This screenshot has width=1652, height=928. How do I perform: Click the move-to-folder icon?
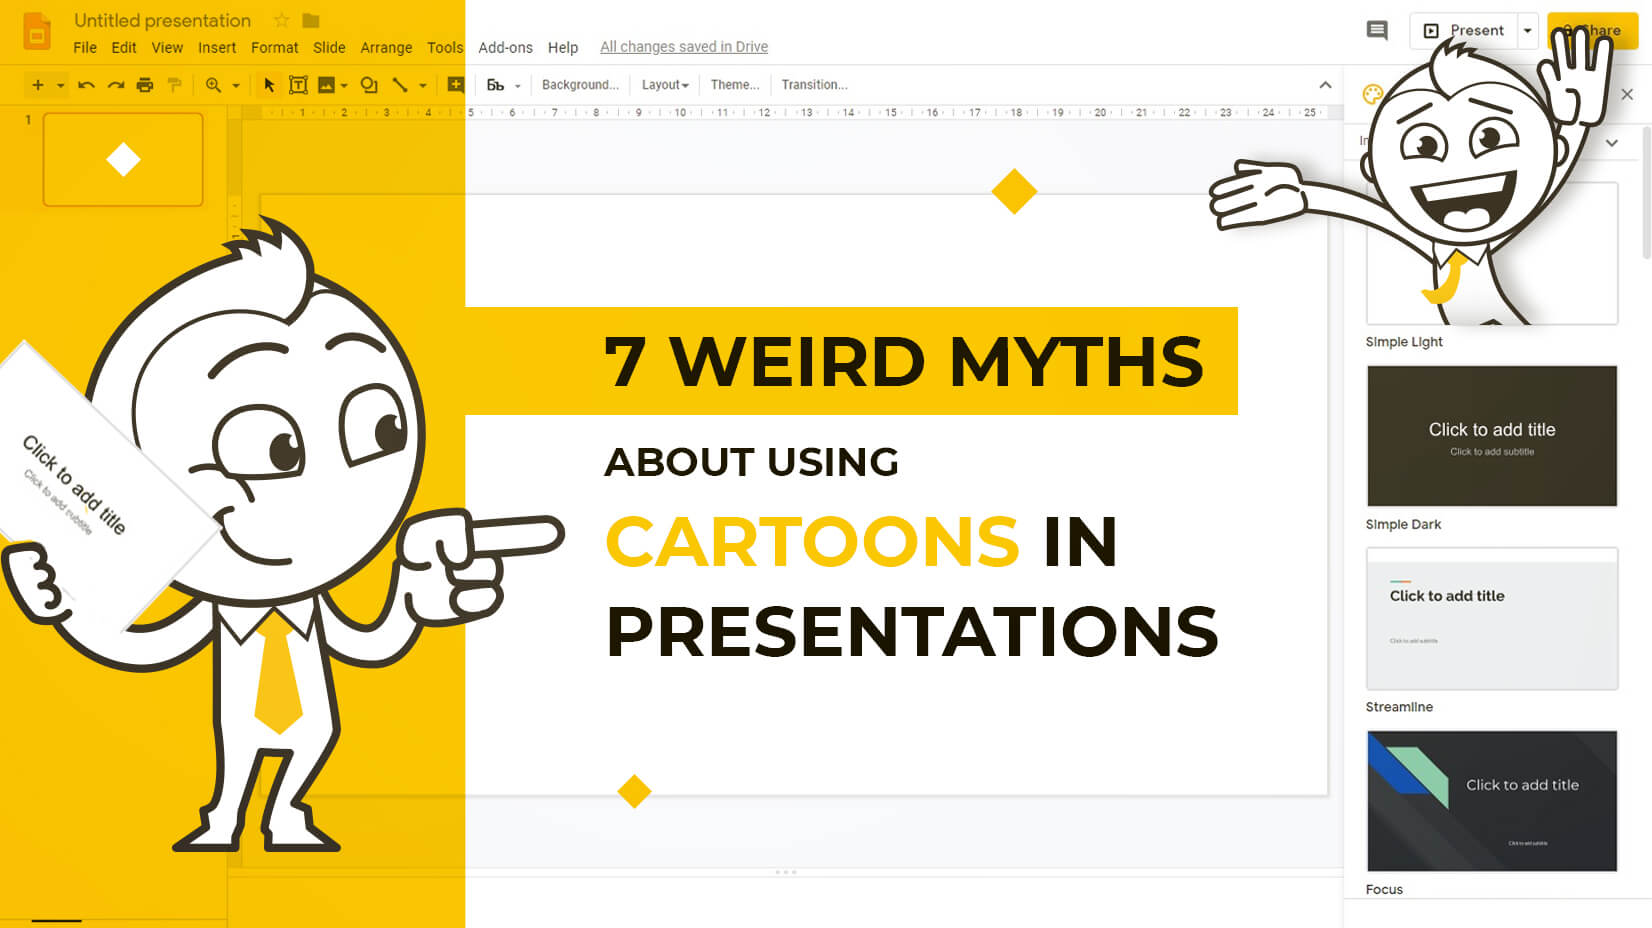[311, 21]
